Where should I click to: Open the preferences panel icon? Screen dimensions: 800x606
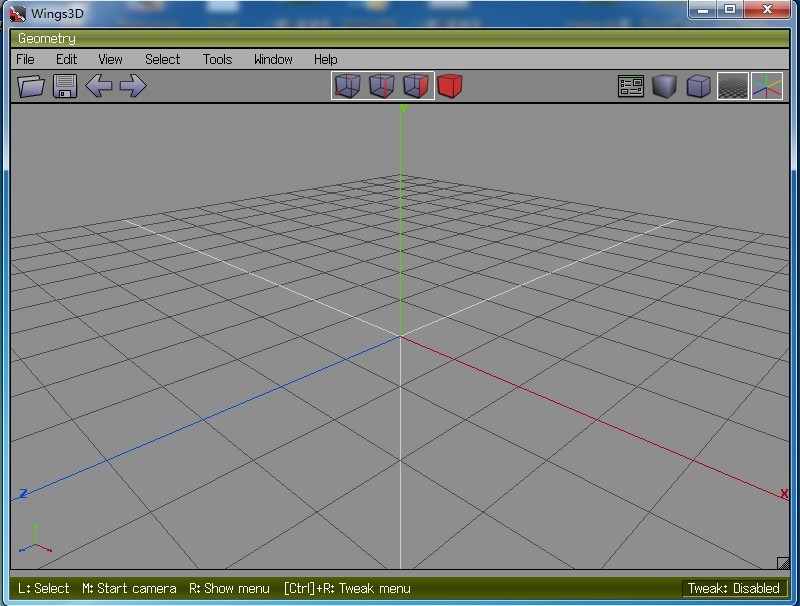[631, 87]
